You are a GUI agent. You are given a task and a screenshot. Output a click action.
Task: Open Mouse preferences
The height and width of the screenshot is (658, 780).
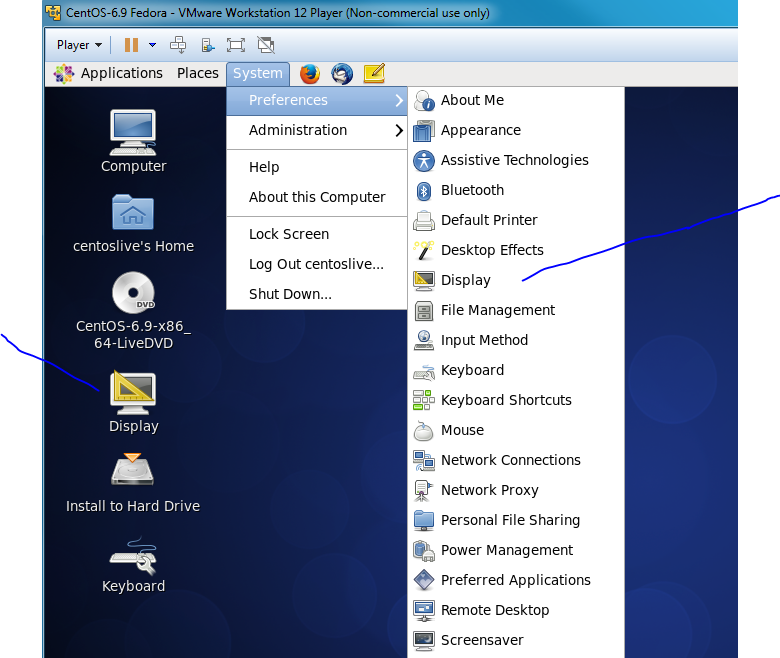[x=516, y=430]
